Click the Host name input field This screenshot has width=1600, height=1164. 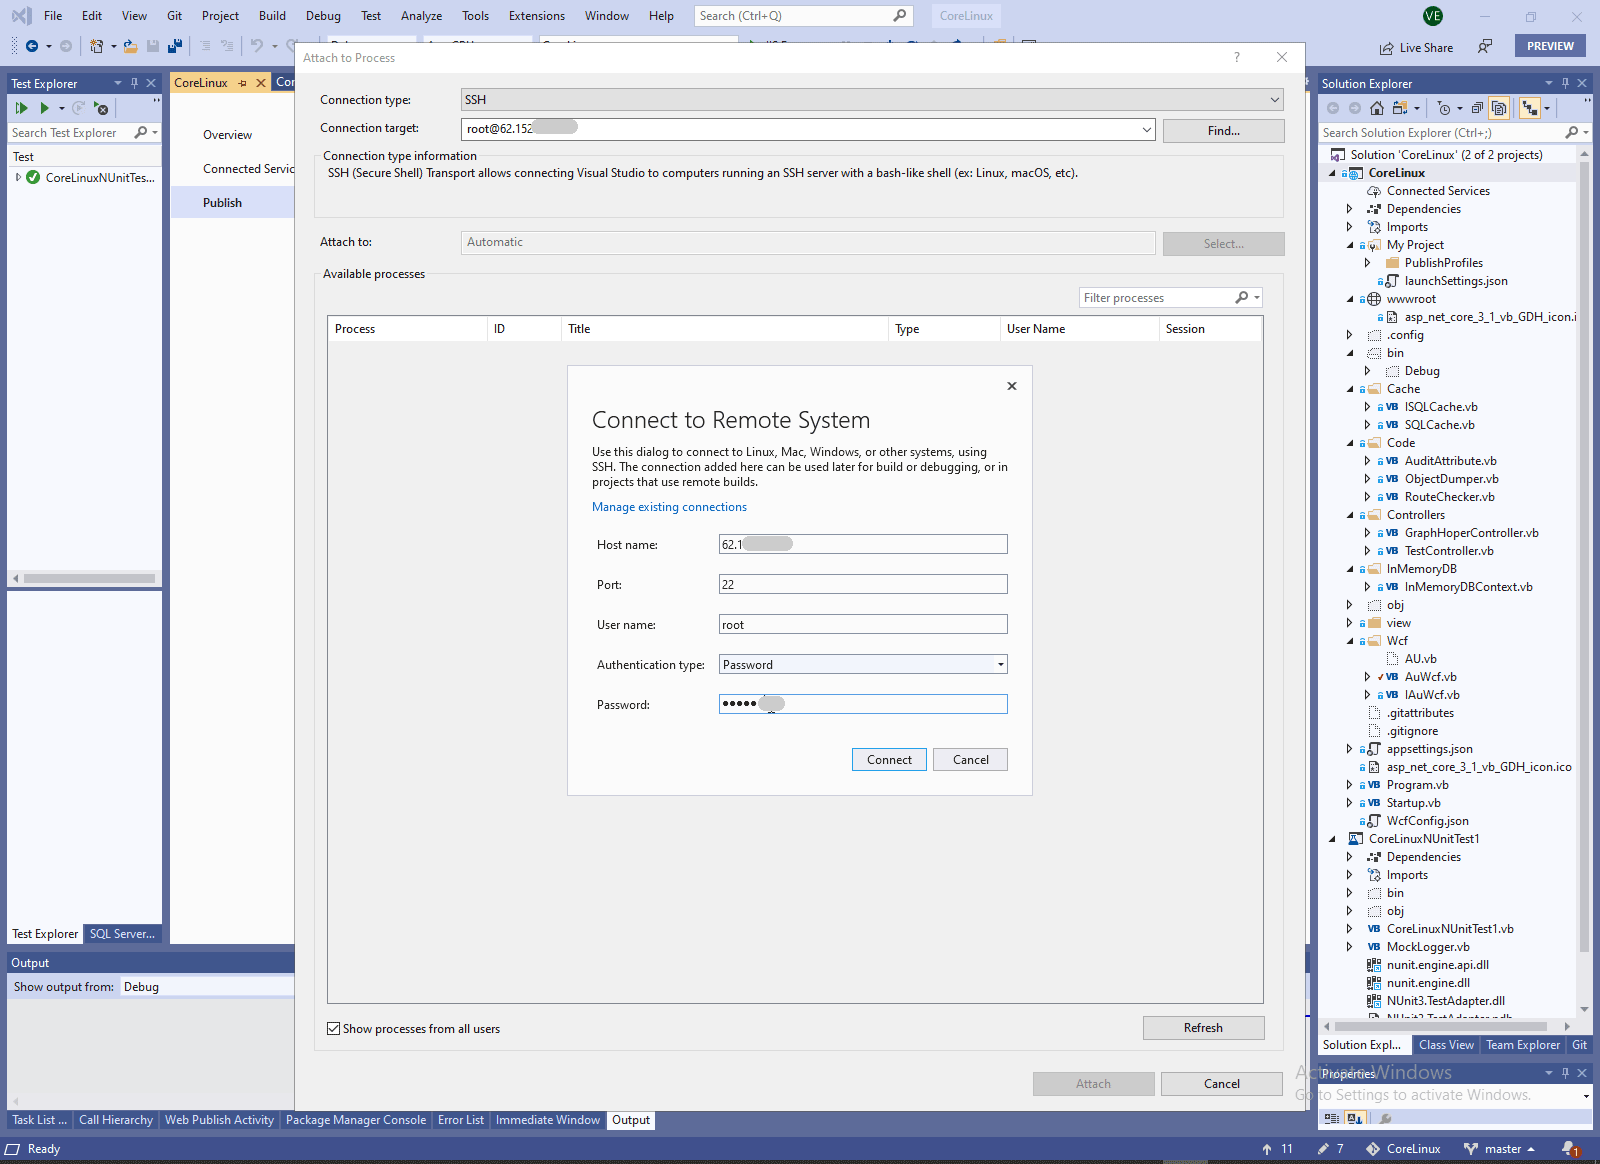[x=863, y=544]
